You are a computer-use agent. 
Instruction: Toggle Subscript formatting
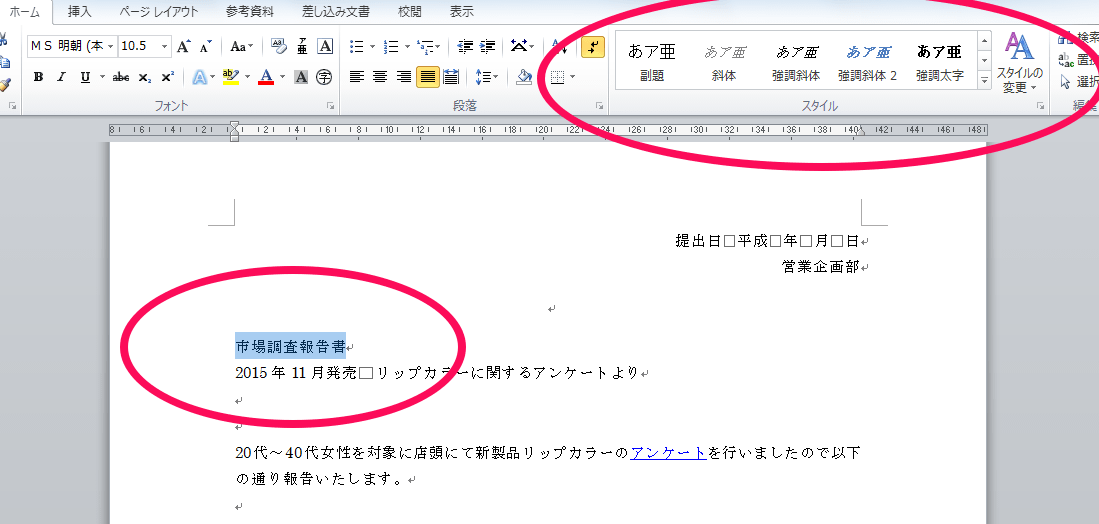[x=144, y=77]
